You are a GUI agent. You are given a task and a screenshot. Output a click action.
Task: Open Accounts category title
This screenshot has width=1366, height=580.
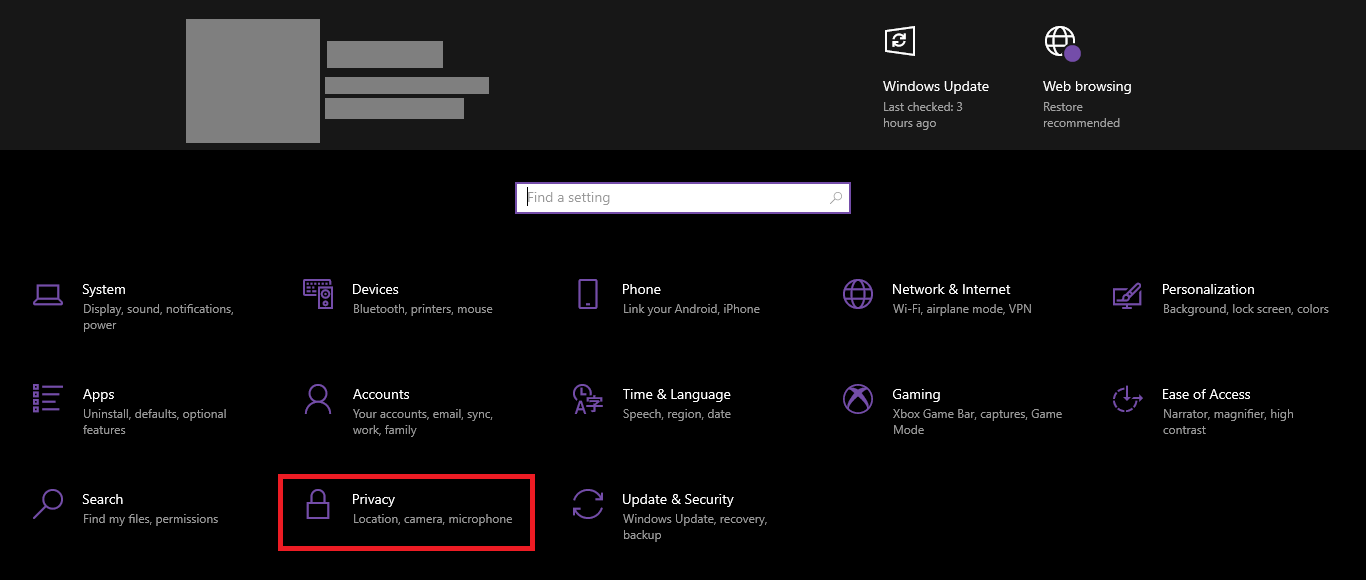(x=381, y=394)
